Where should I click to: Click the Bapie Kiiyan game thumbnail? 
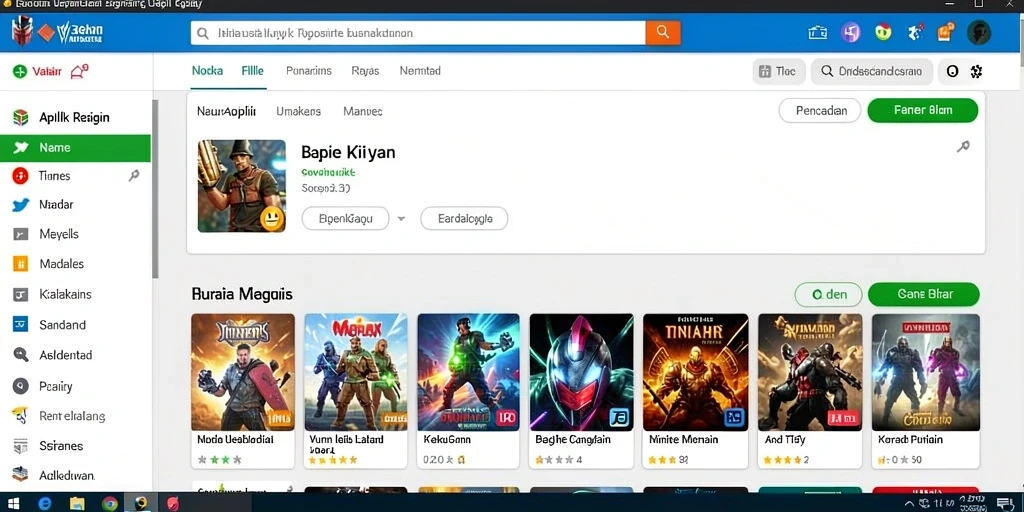tap(242, 185)
